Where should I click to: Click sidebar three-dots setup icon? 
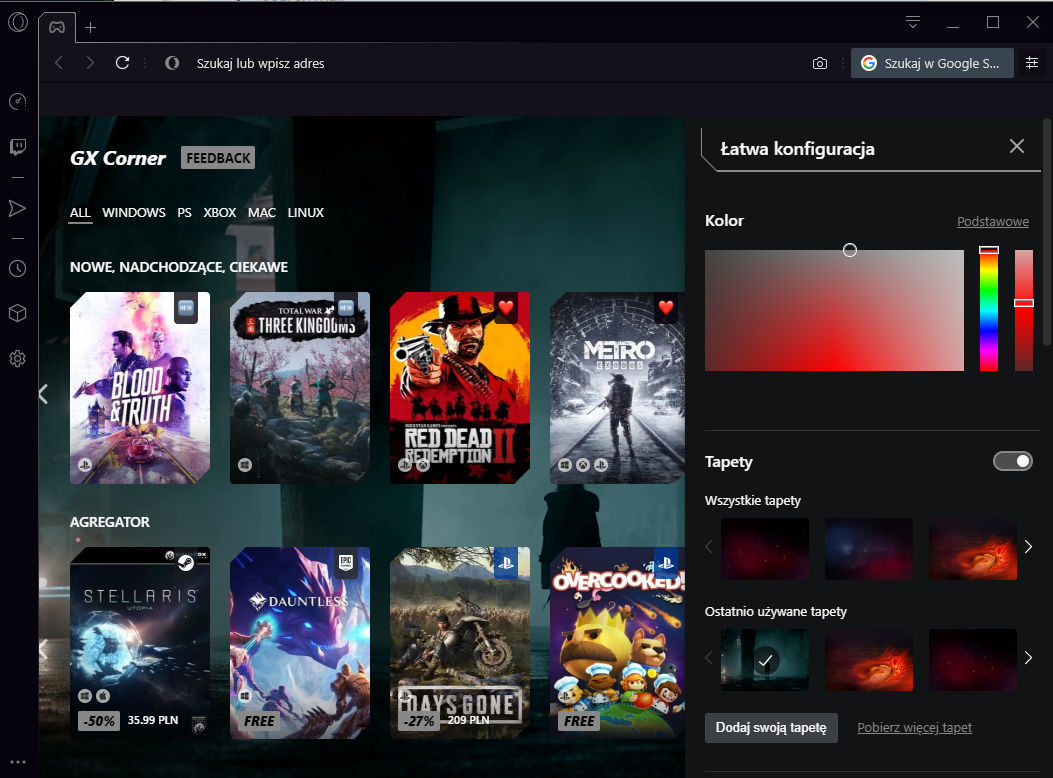tap(17, 762)
